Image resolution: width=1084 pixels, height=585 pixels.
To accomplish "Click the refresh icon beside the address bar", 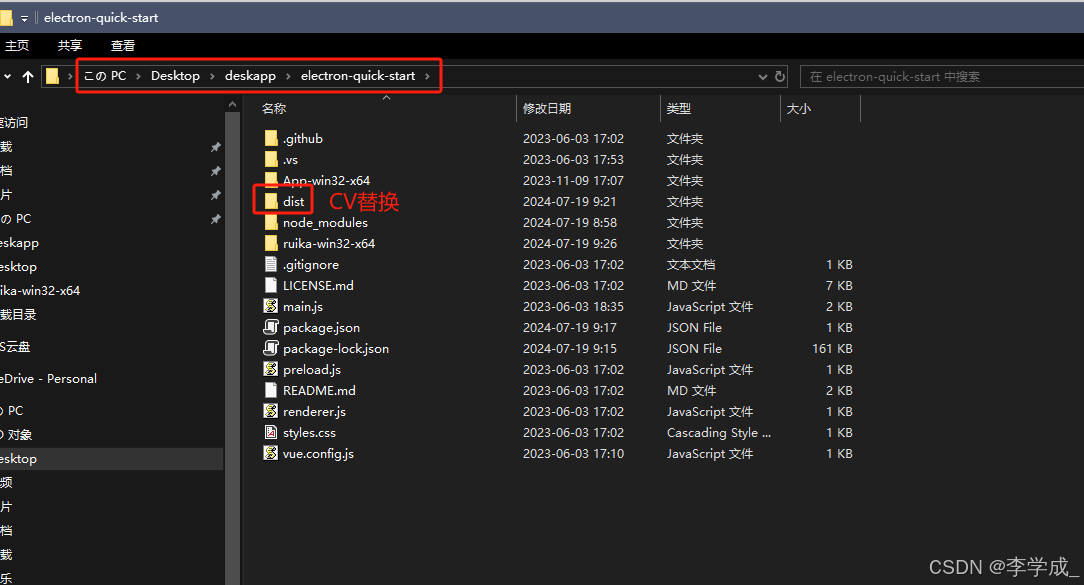I will 781,76.
